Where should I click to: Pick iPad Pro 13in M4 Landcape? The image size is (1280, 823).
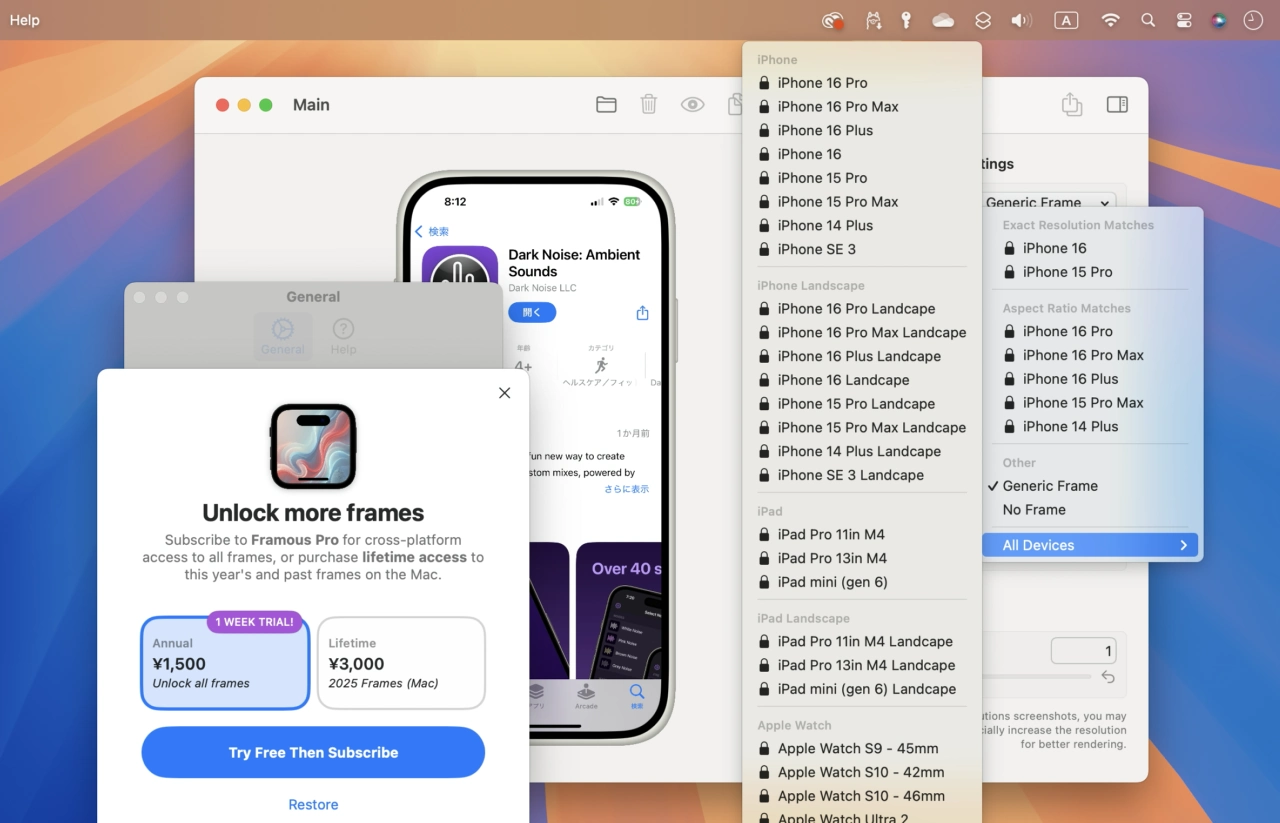pyautogui.click(x=866, y=666)
